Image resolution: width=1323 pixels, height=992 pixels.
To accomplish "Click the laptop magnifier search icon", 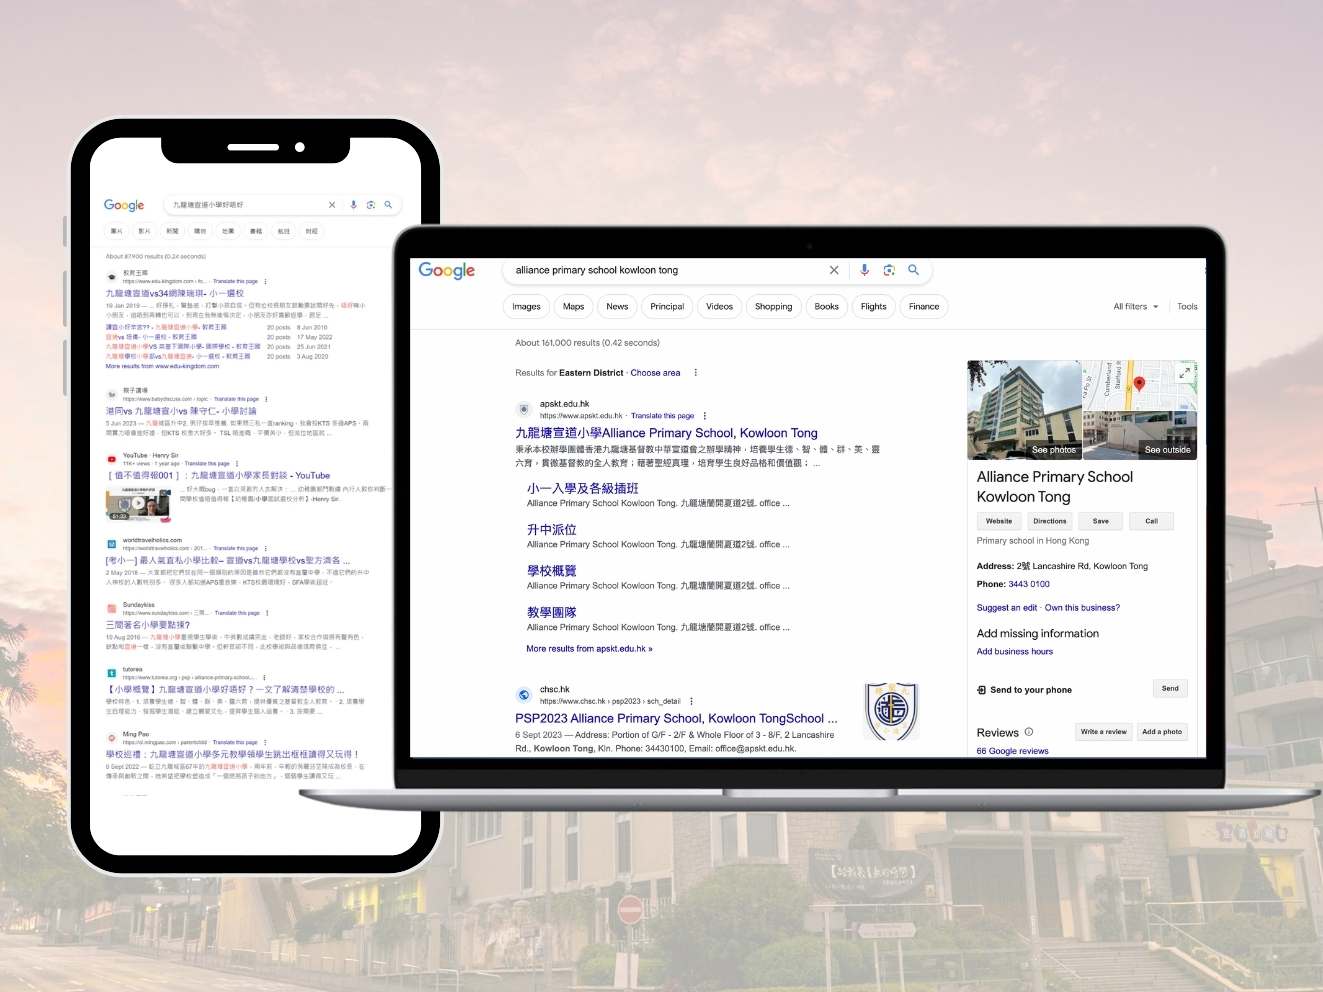I will 913,270.
